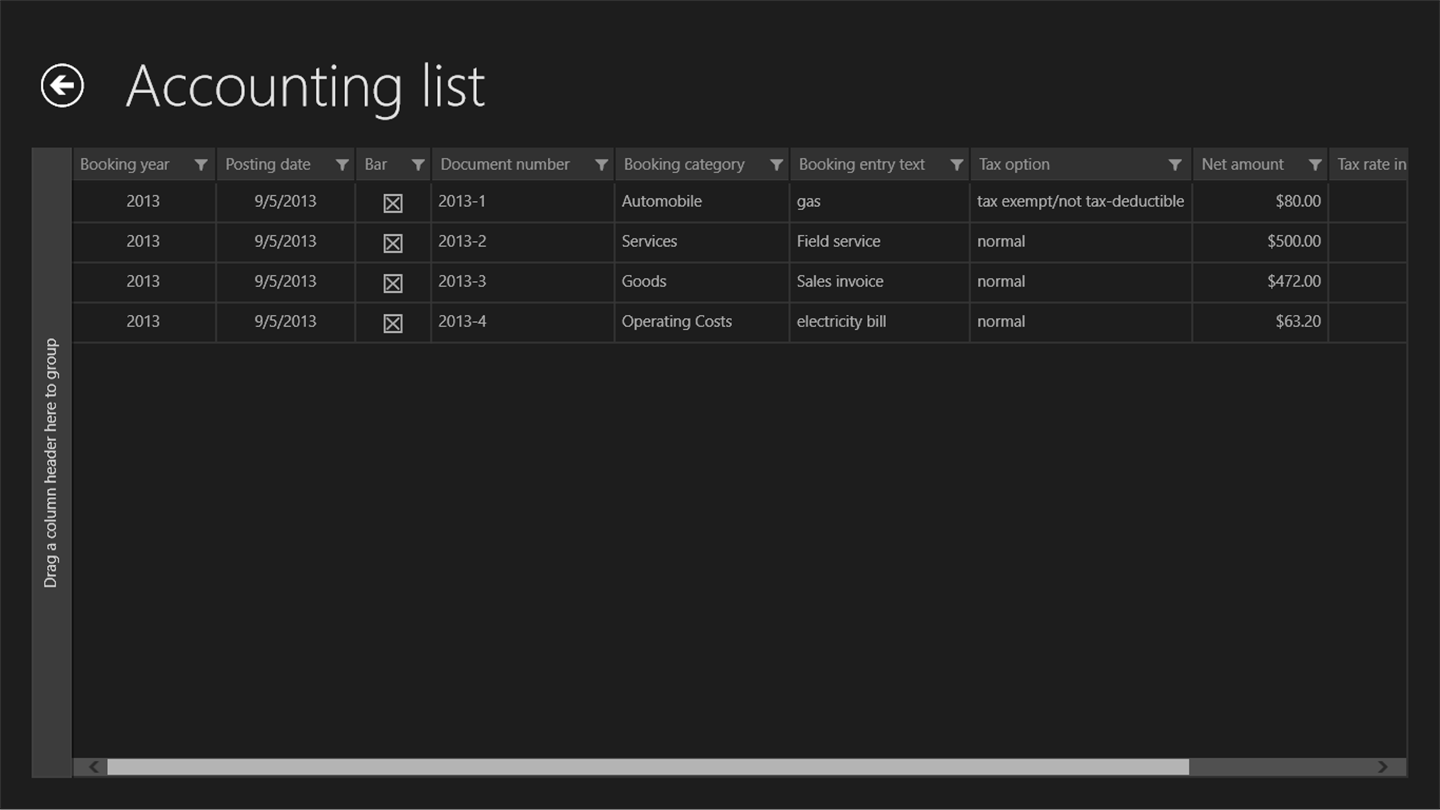Open the Booking year filter

[x=201, y=165]
